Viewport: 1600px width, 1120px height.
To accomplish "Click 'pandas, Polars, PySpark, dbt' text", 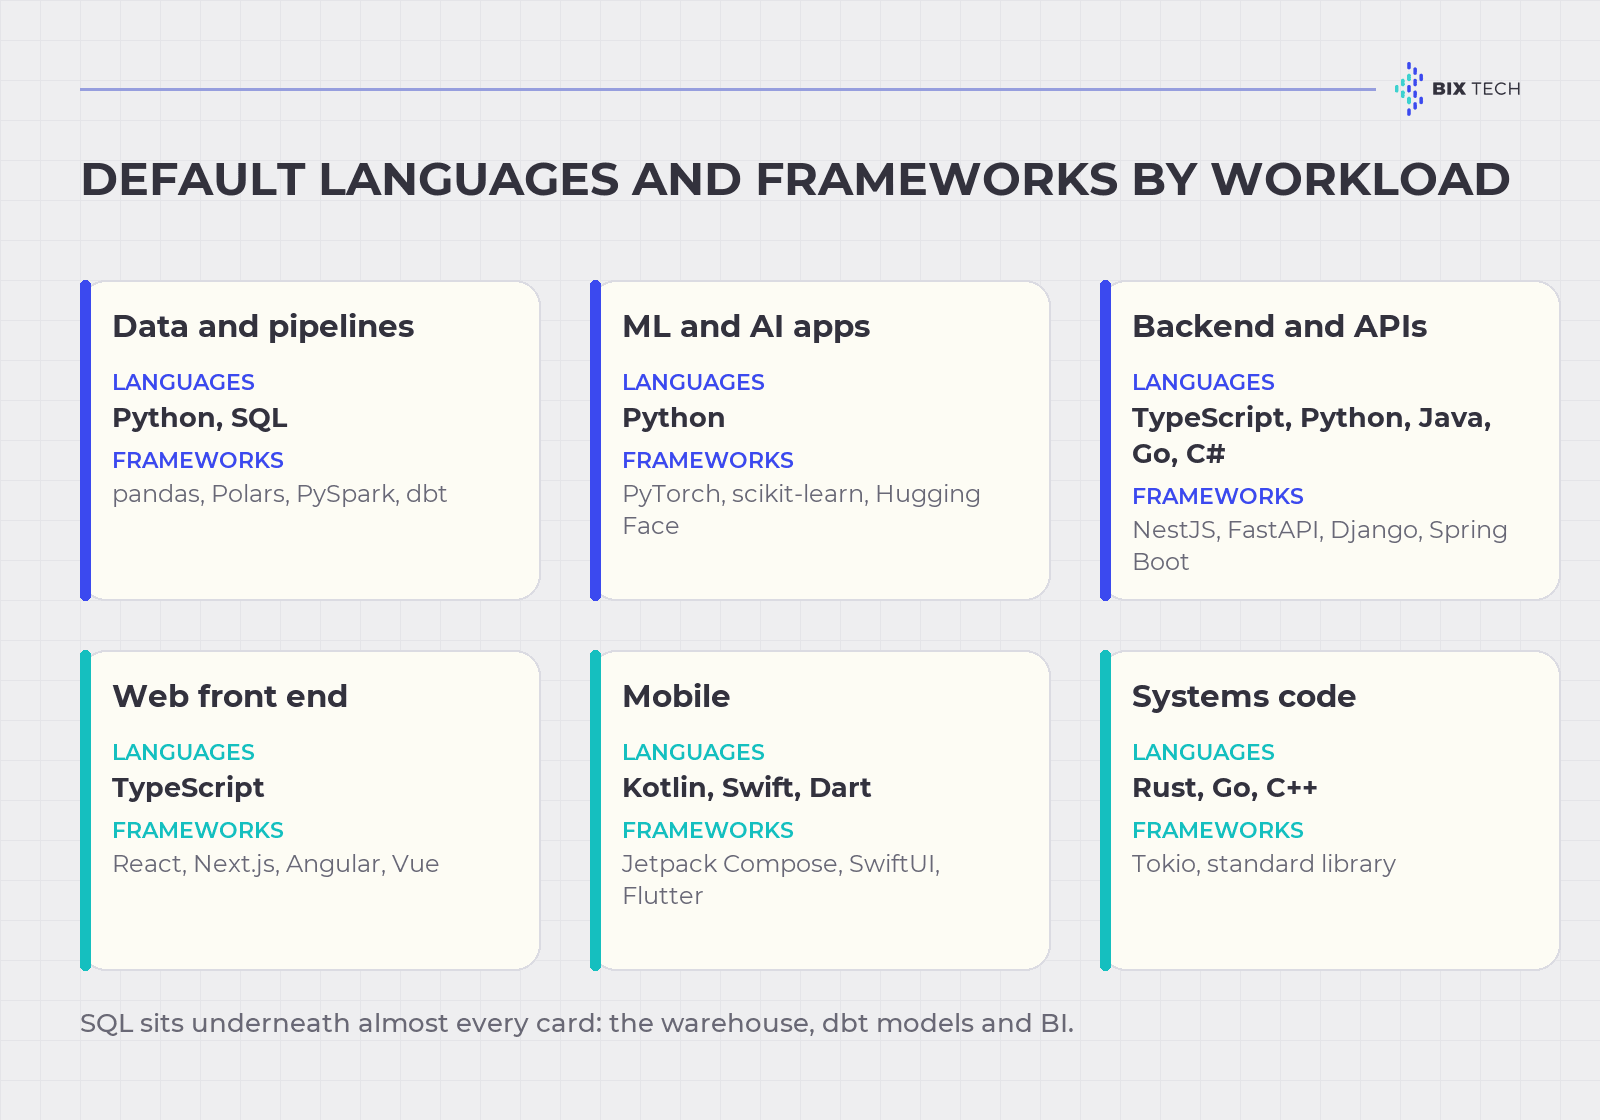I will coord(279,494).
